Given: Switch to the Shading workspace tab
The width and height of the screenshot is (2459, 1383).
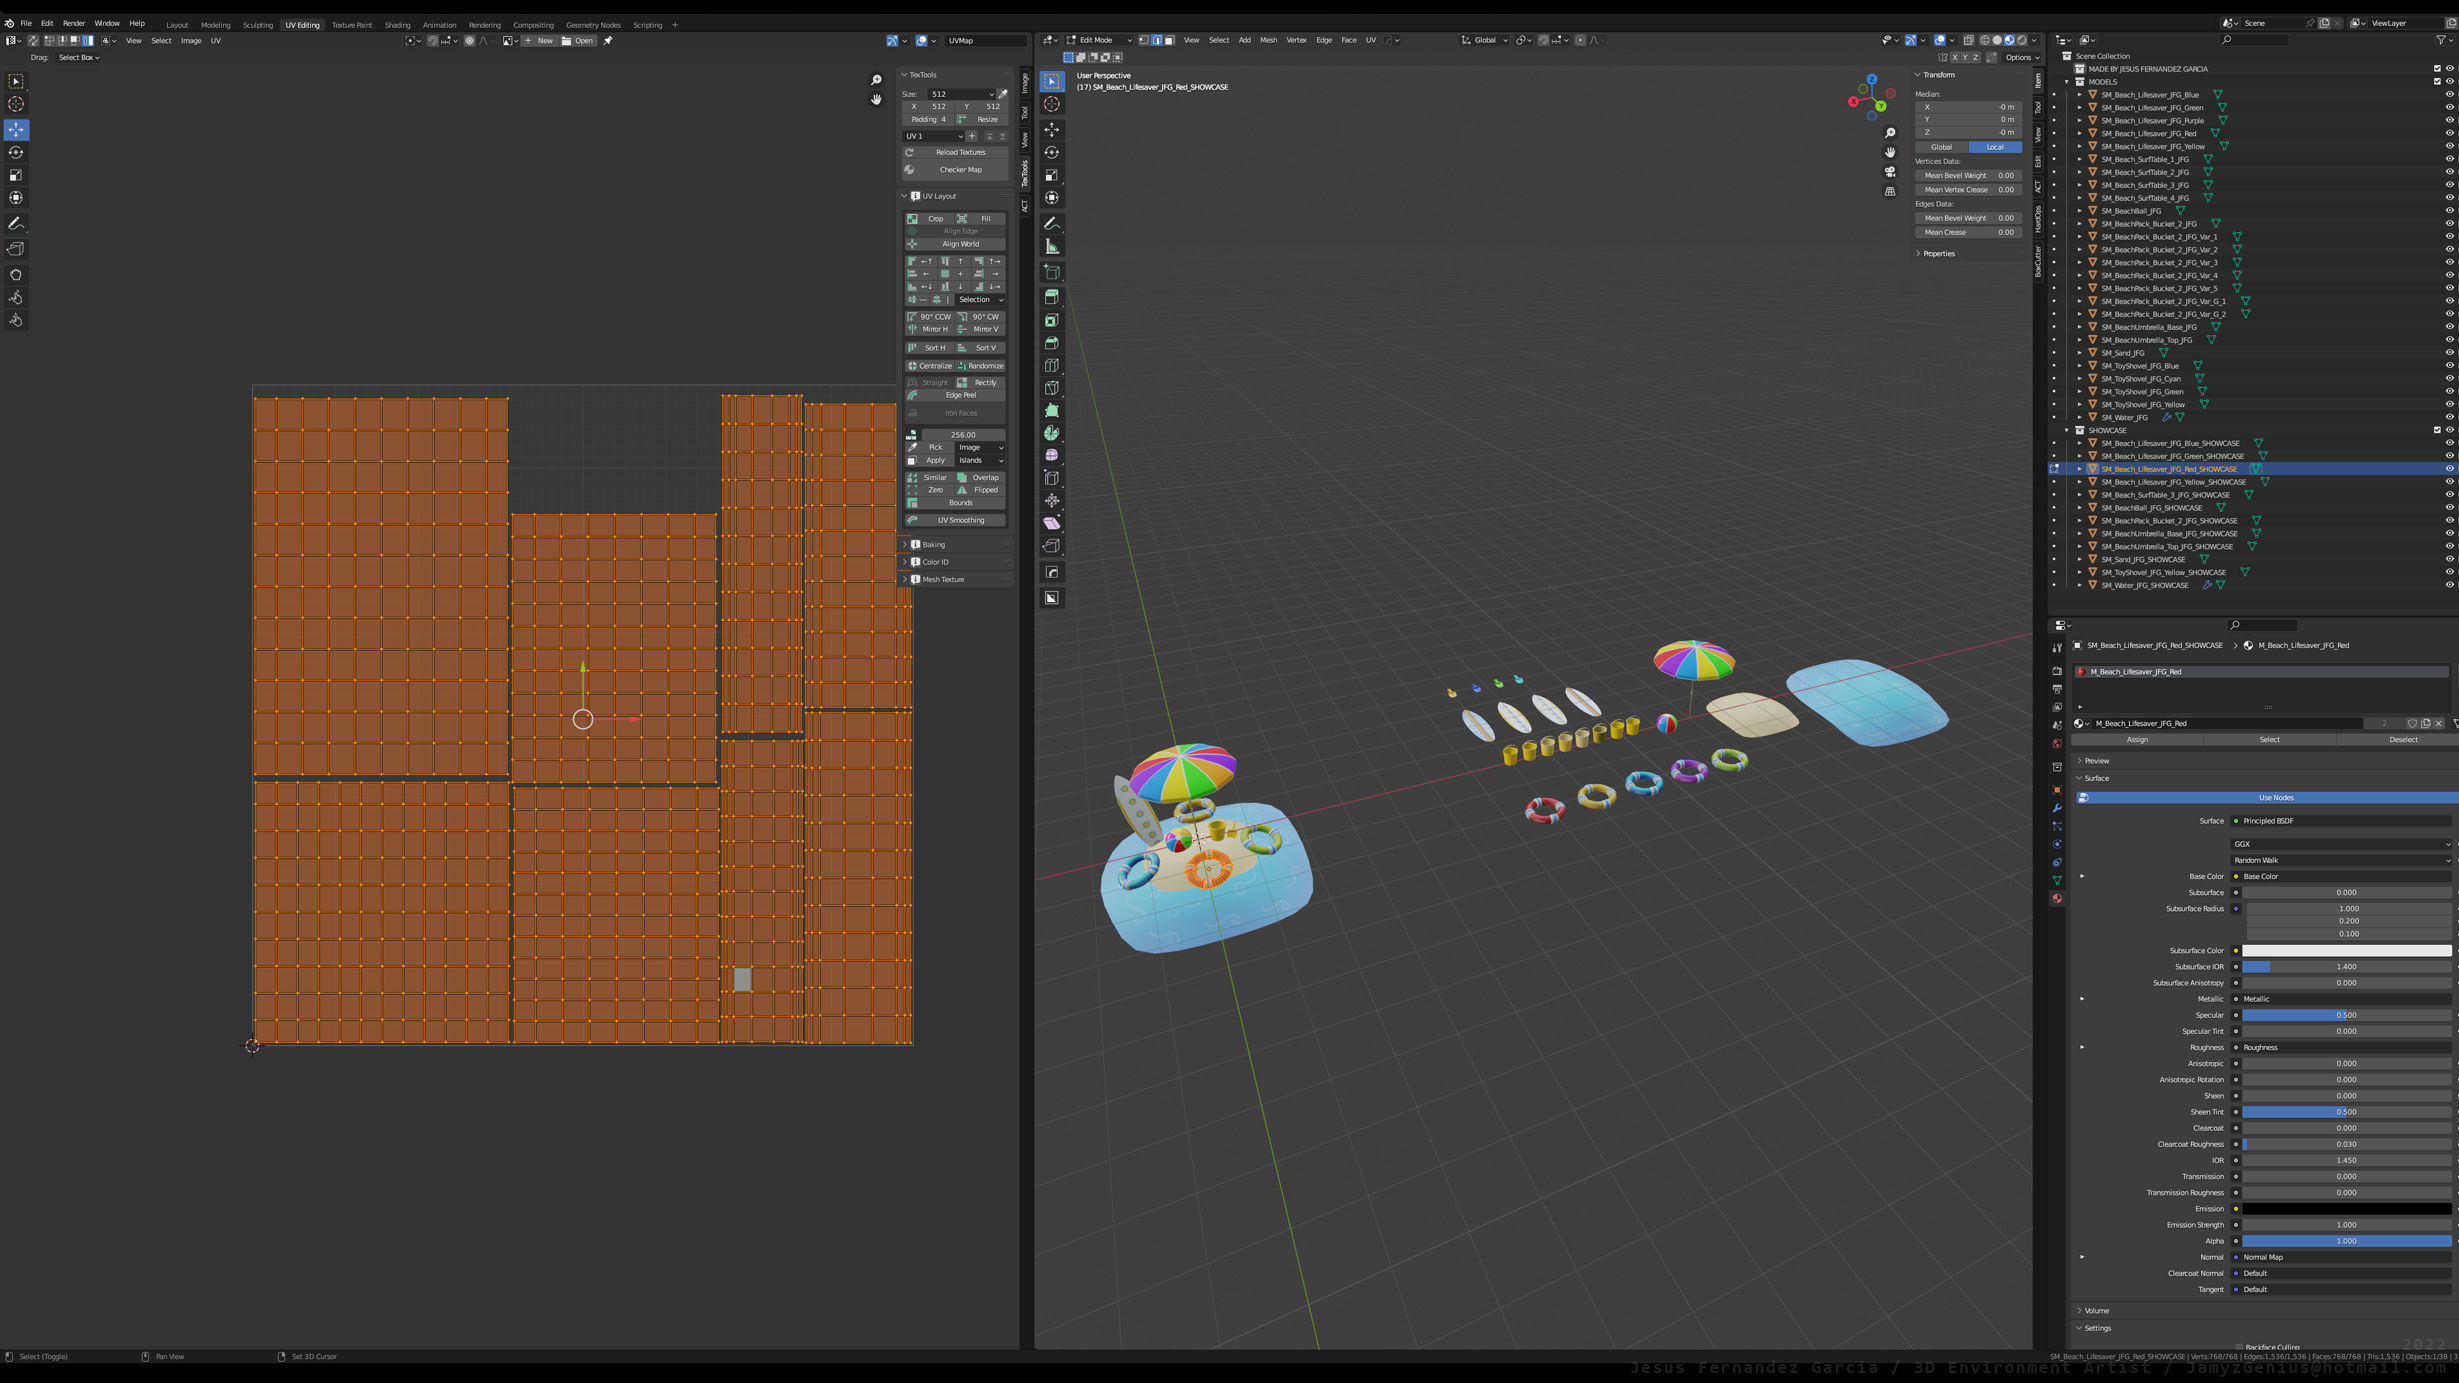Looking at the screenshot, I should [x=397, y=25].
